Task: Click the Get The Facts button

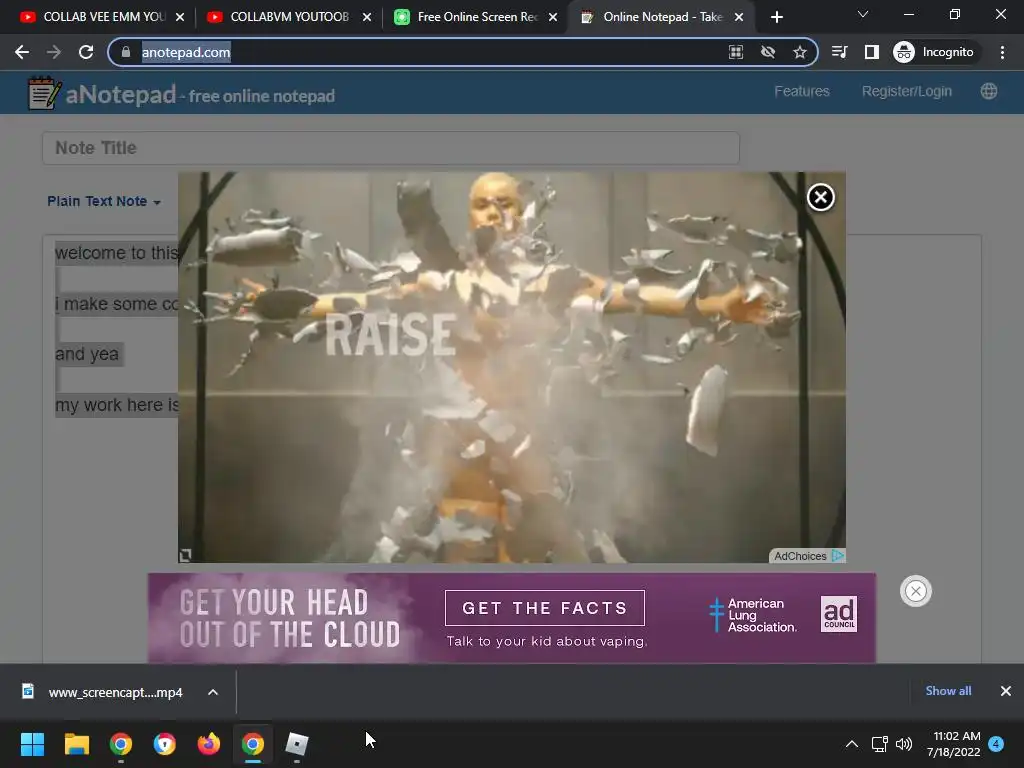Action: [x=545, y=608]
